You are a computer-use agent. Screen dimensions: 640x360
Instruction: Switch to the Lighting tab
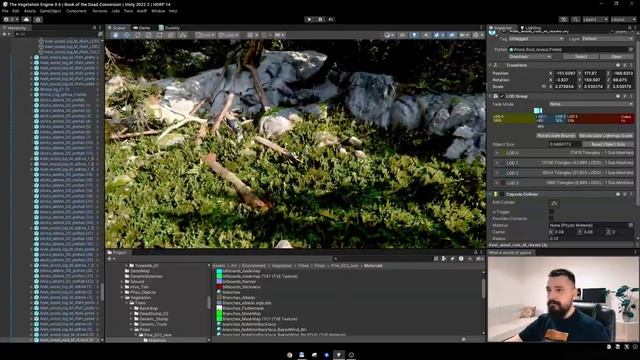pyautogui.click(x=531, y=28)
